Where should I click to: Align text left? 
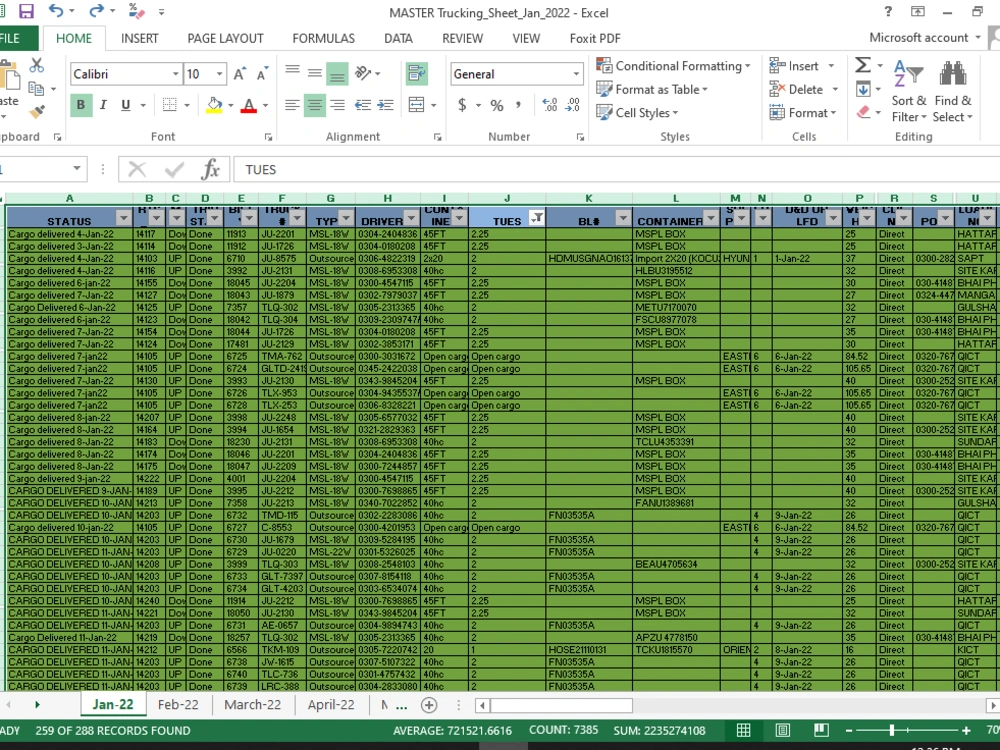tap(292, 105)
